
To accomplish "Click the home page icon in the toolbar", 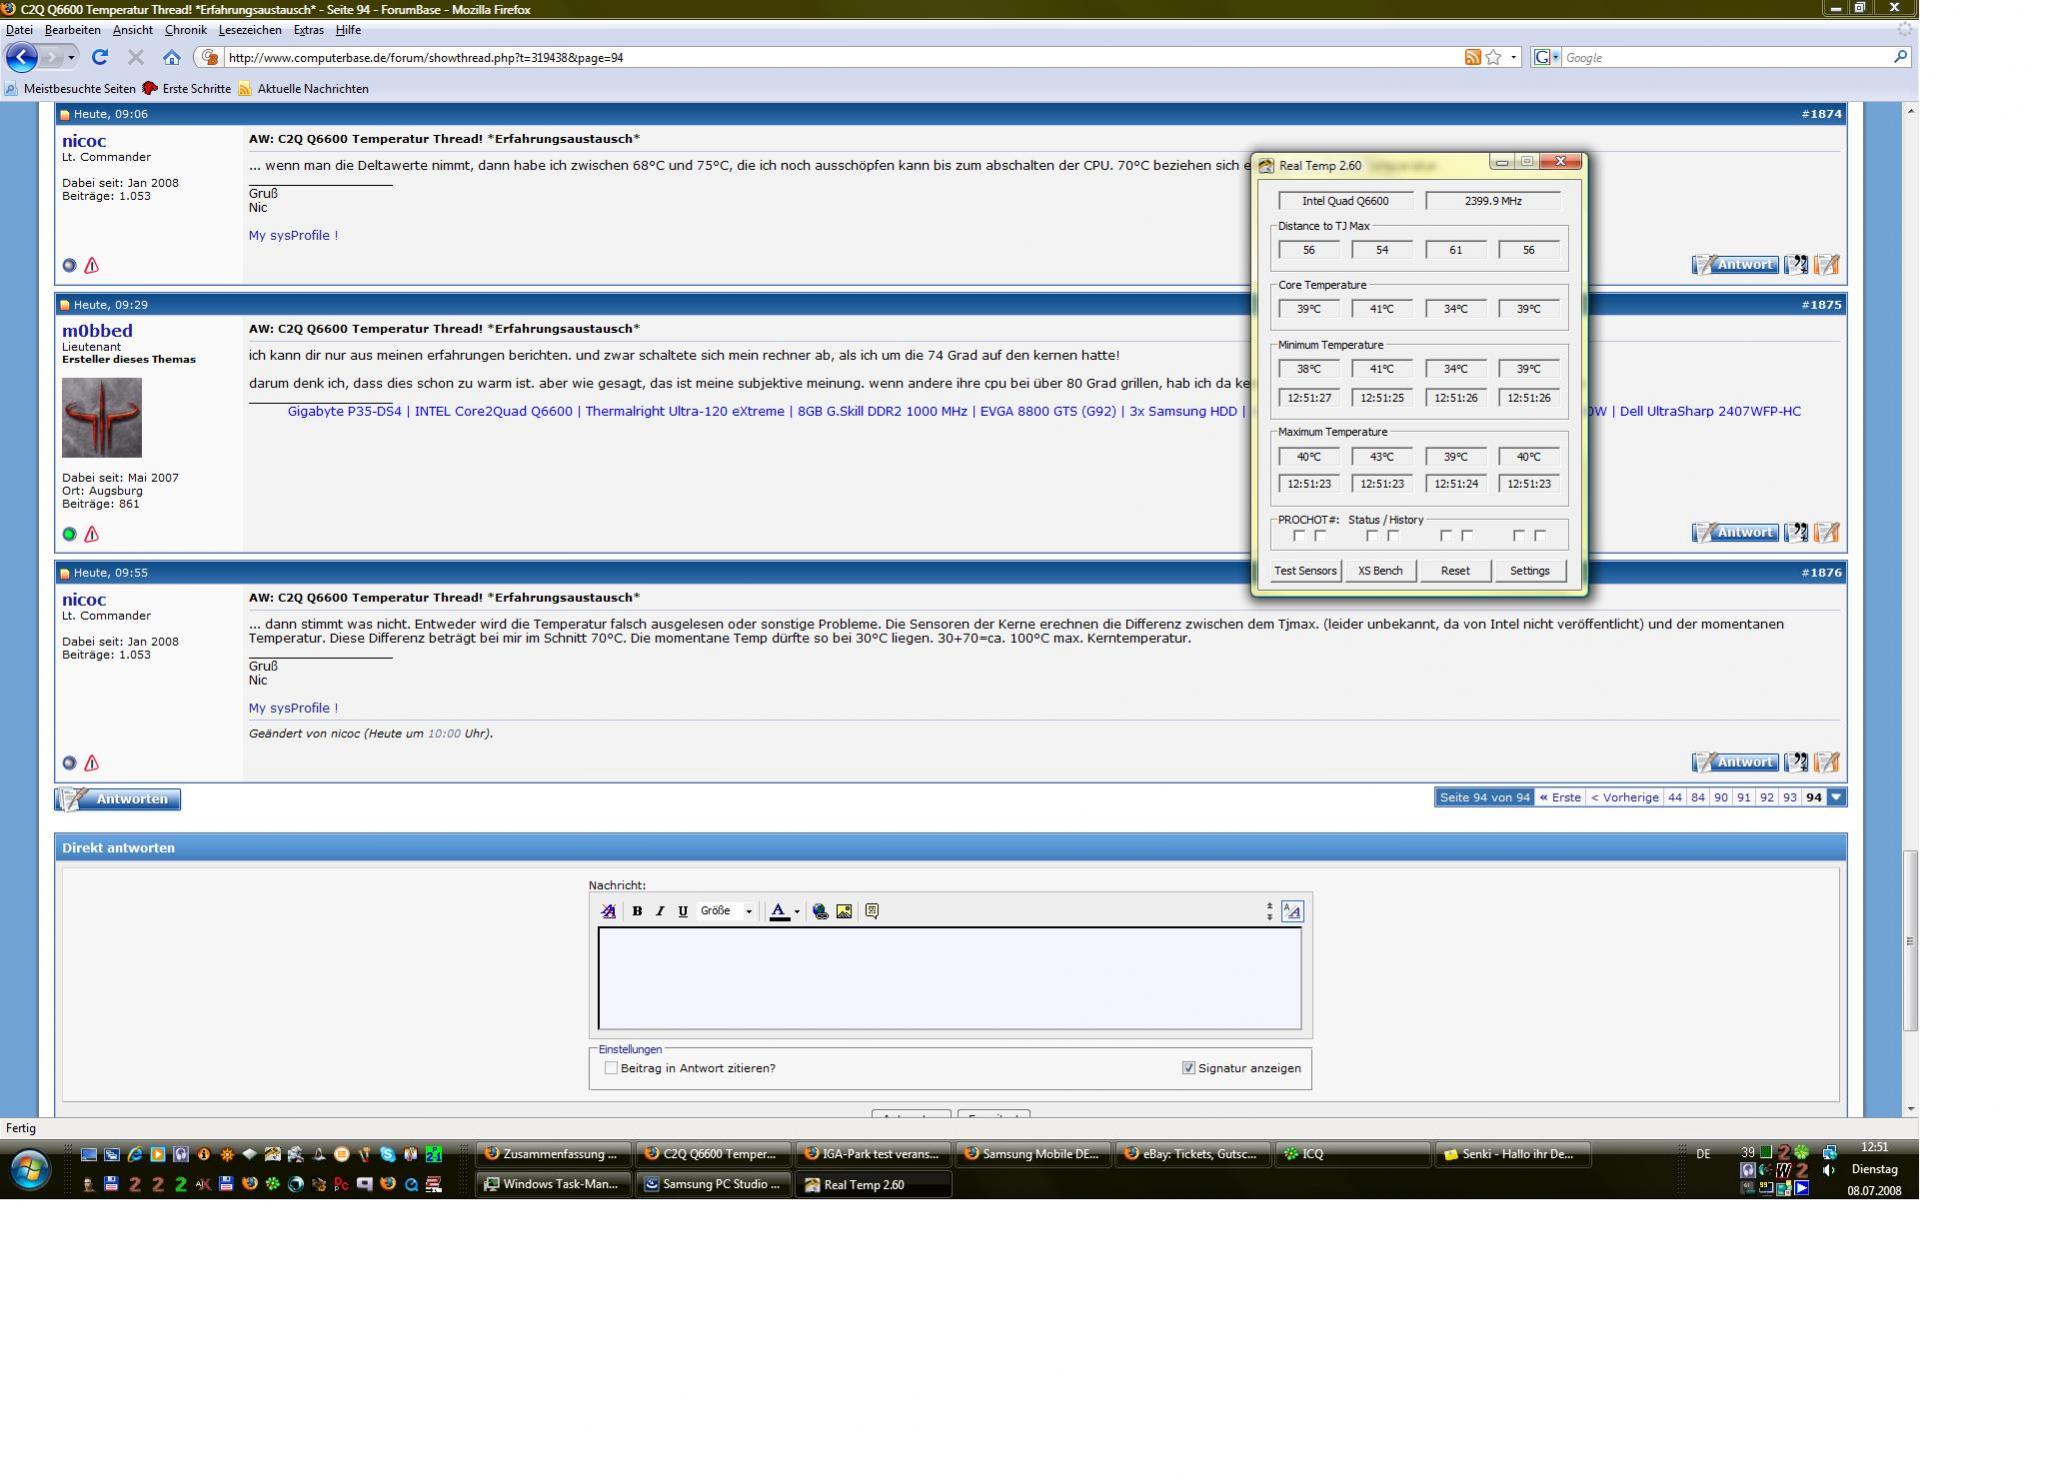I will point(172,57).
